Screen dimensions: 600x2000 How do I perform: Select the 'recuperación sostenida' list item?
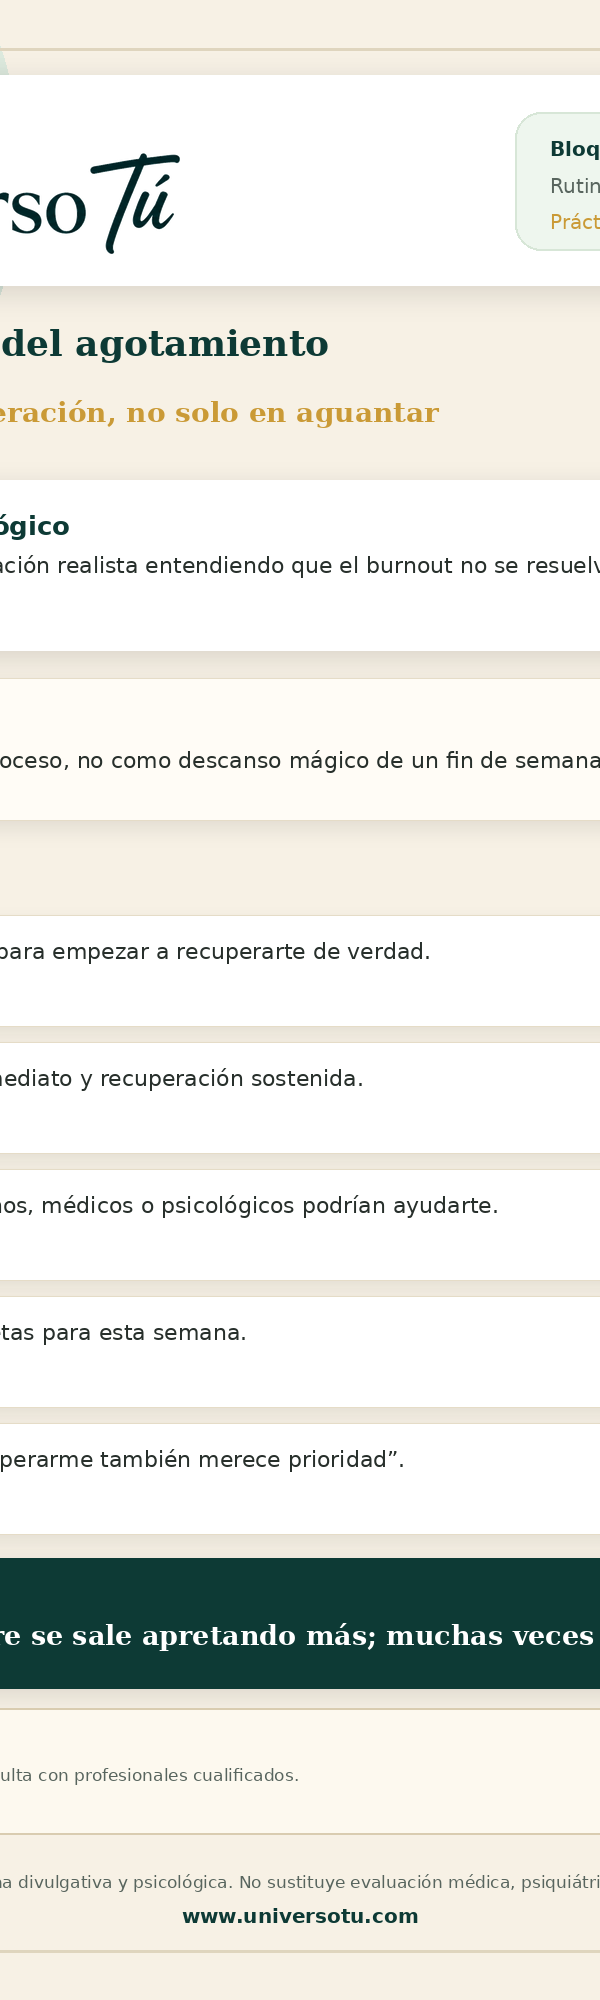(300, 1097)
